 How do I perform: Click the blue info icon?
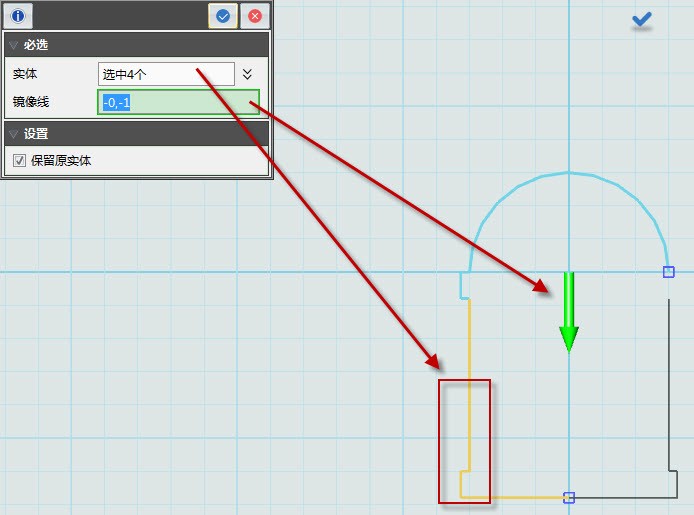point(19,16)
